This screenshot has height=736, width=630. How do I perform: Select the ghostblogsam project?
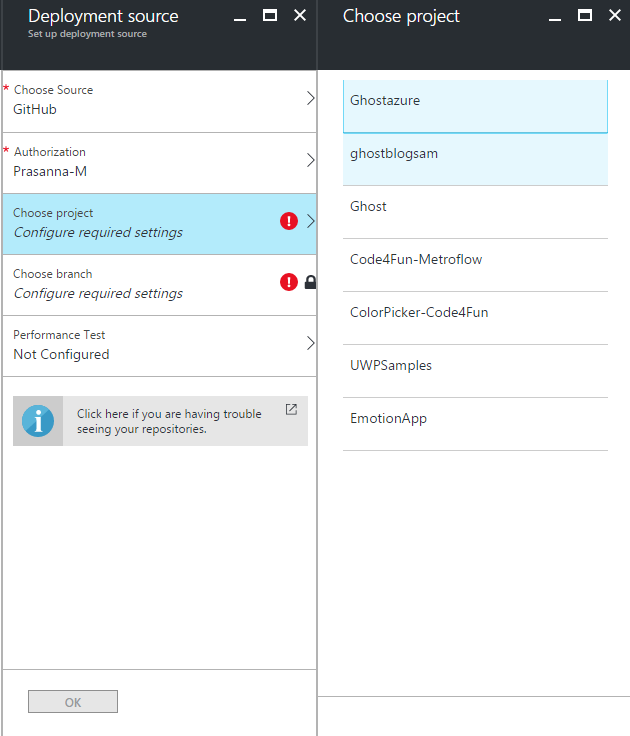[x=475, y=159]
